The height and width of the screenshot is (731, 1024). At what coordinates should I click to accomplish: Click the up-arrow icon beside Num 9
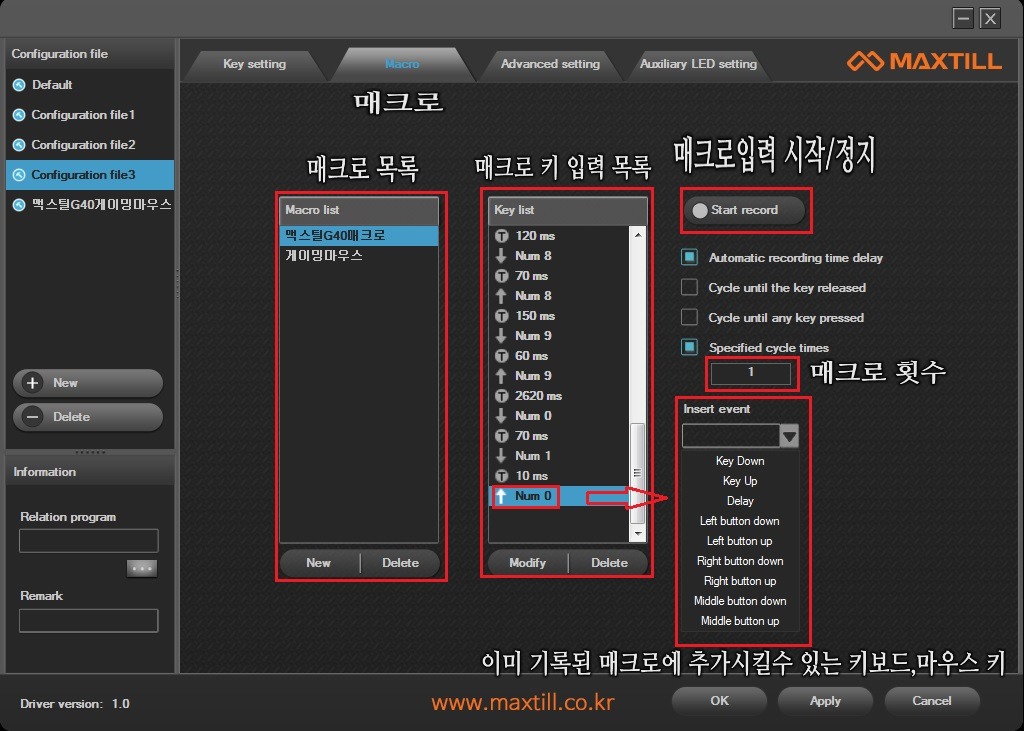coord(501,376)
